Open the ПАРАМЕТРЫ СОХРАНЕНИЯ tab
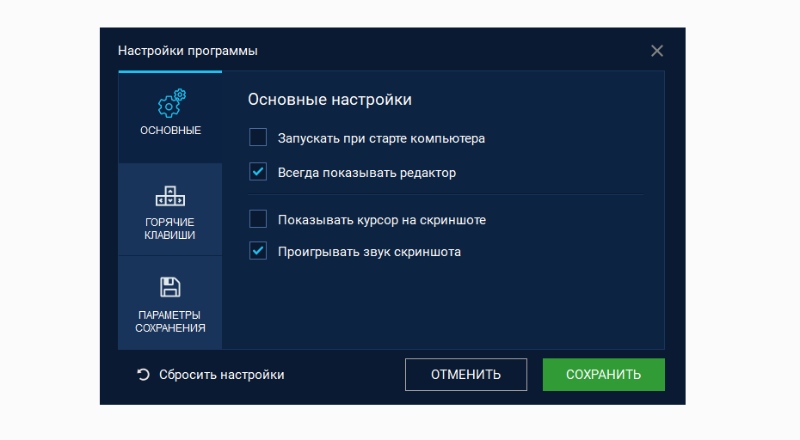The image size is (800, 440). [x=170, y=303]
